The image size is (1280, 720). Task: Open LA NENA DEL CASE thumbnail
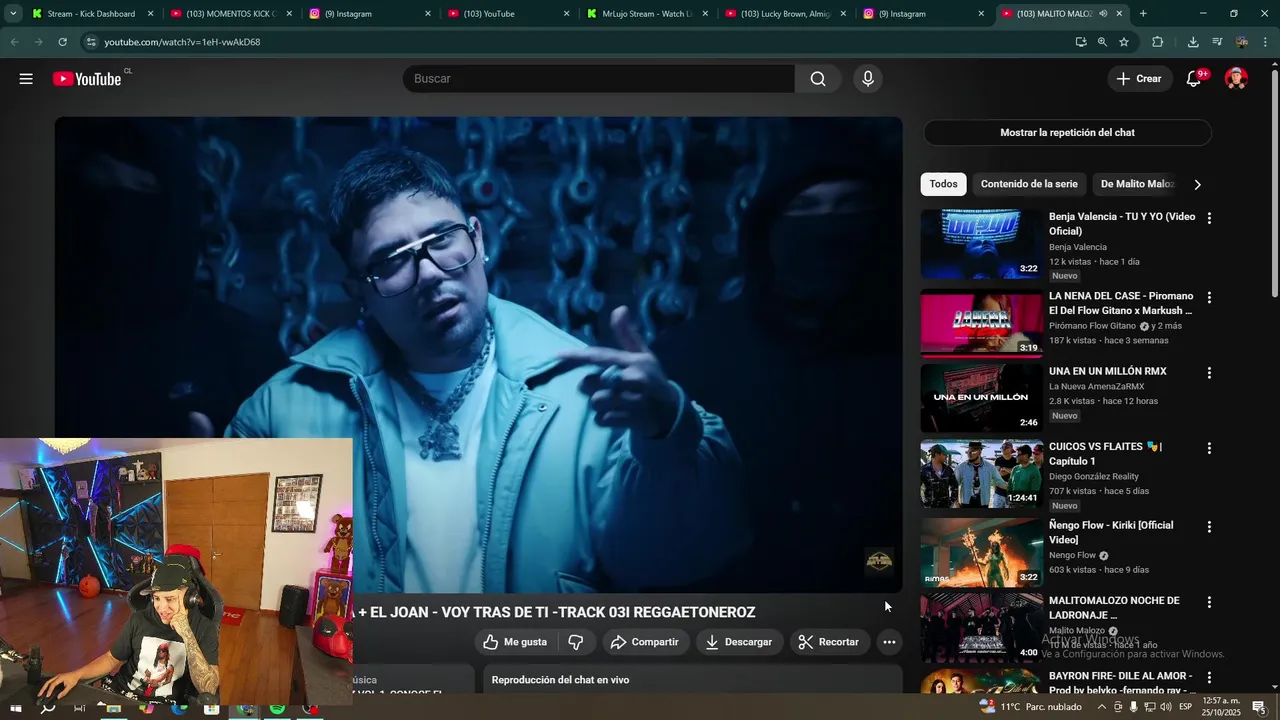pos(981,323)
